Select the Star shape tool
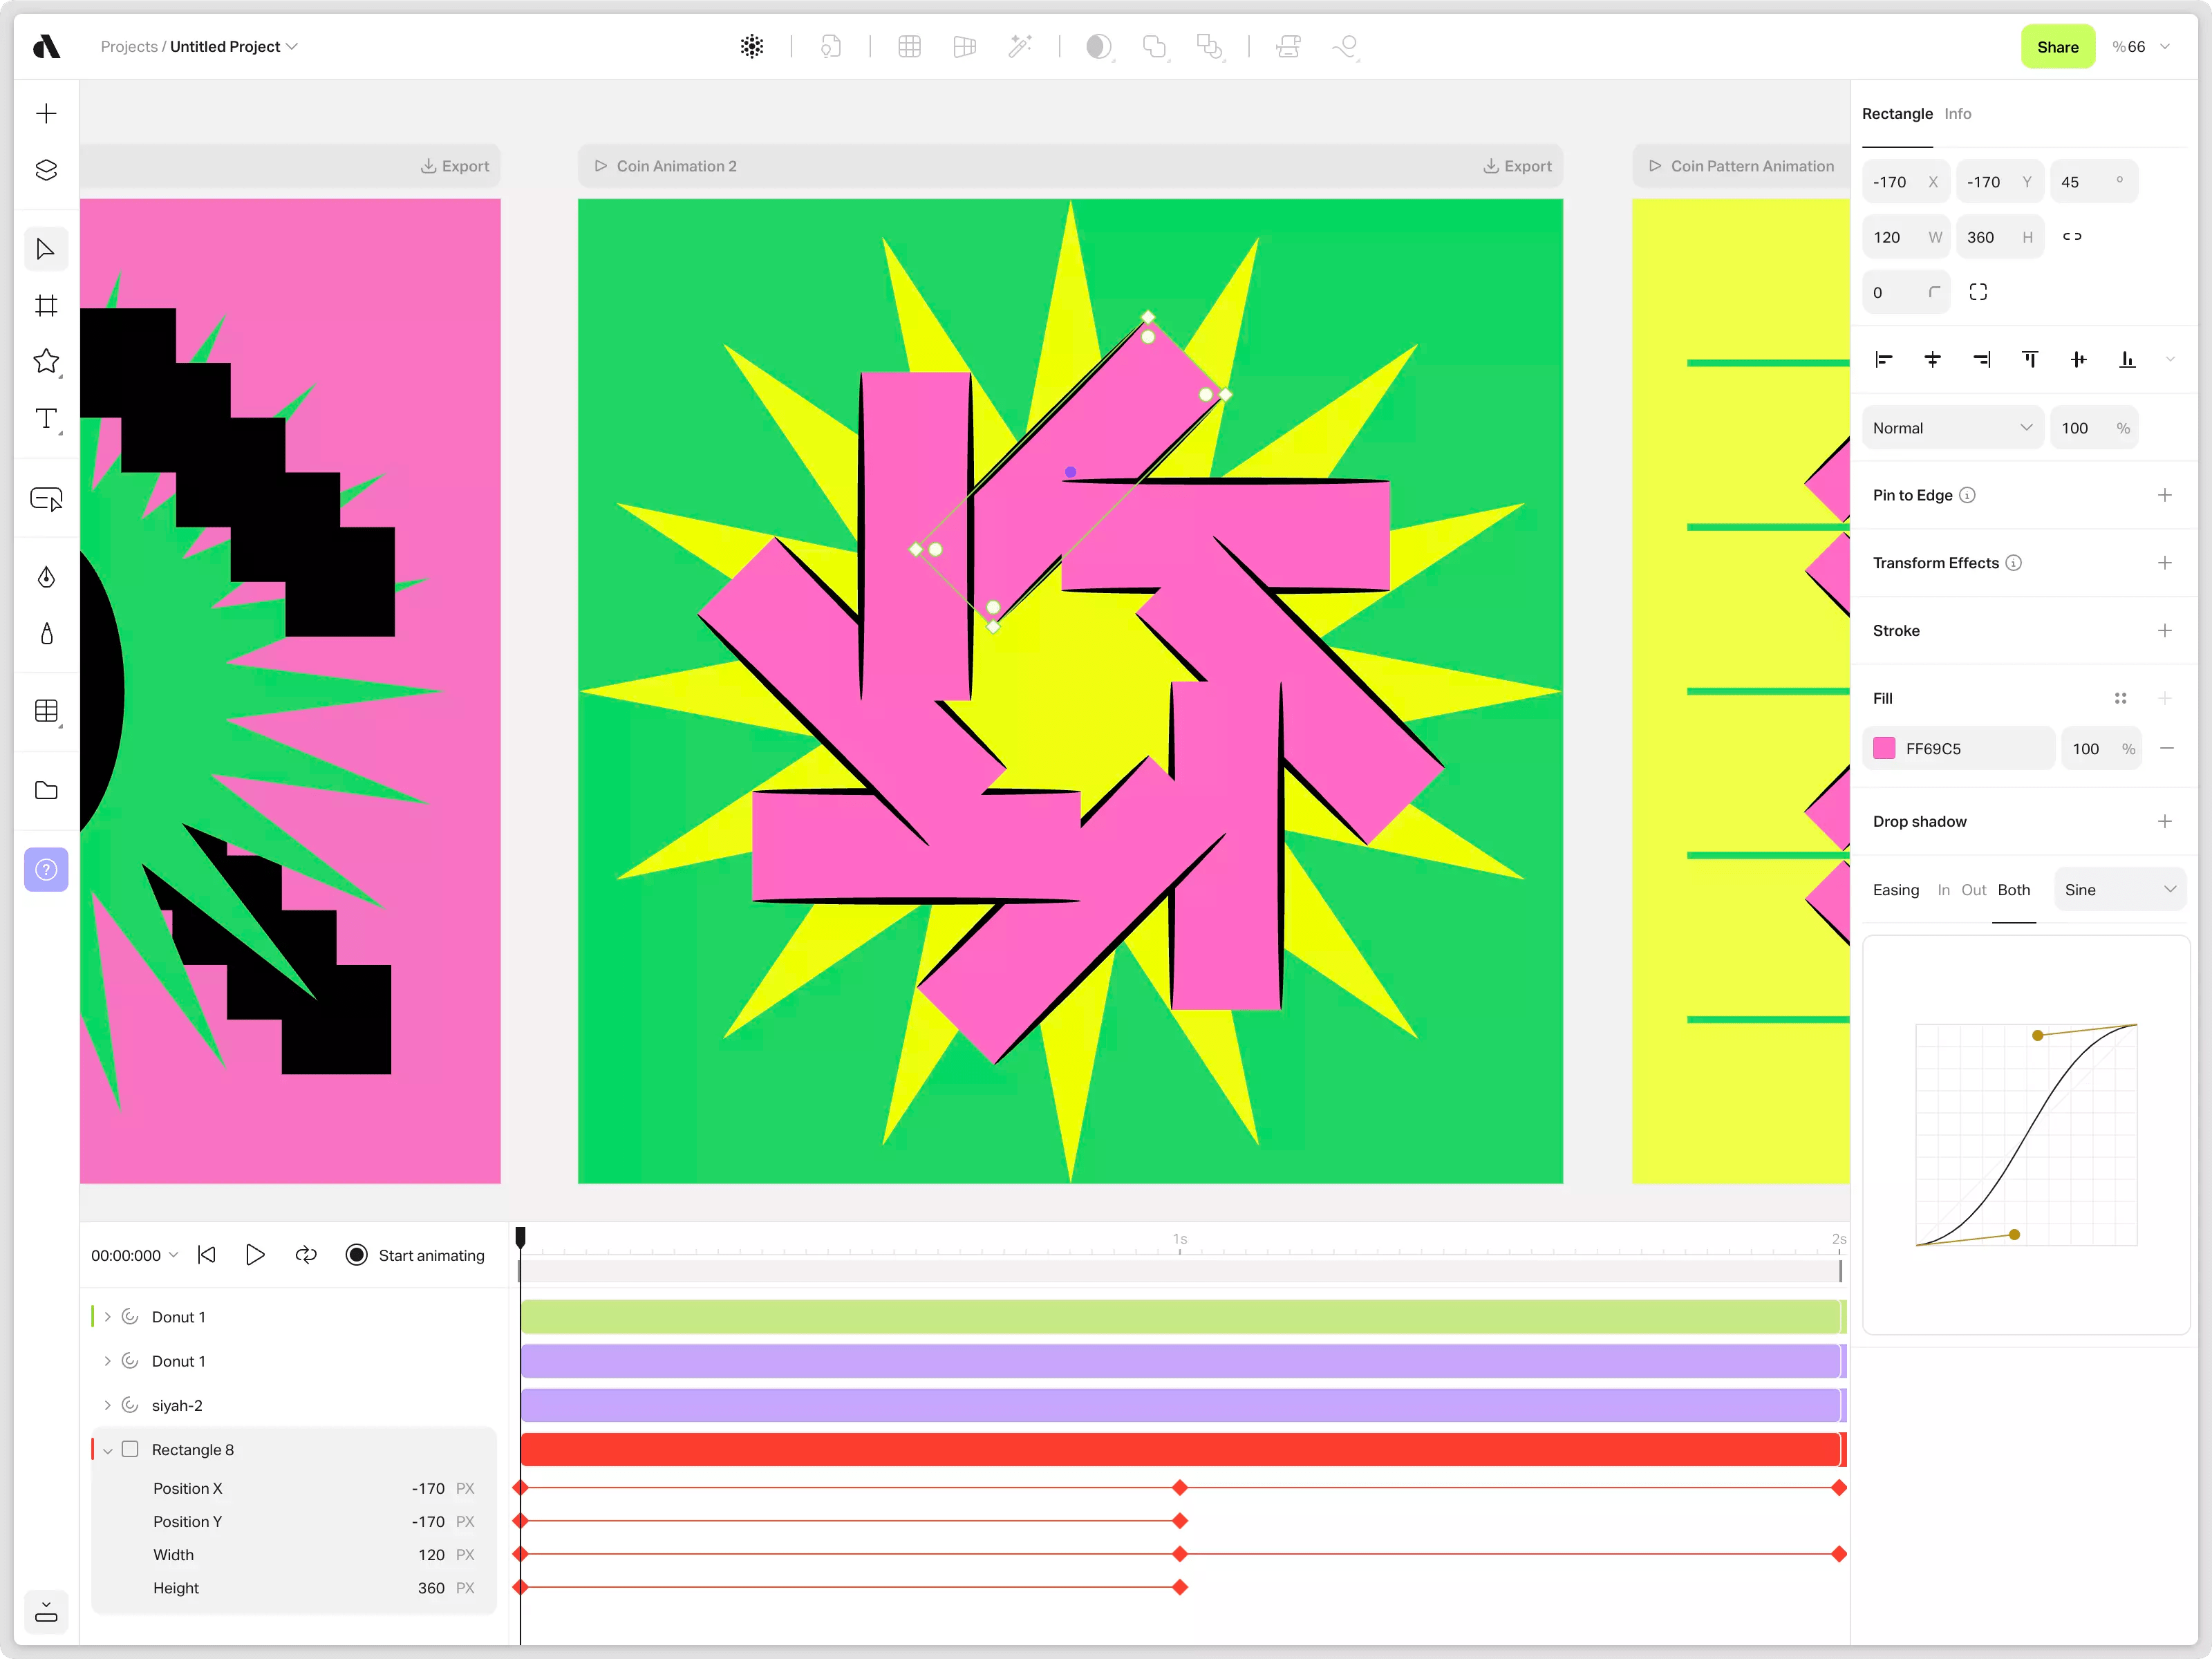Viewport: 2212px width, 1659px height. [46, 361]
